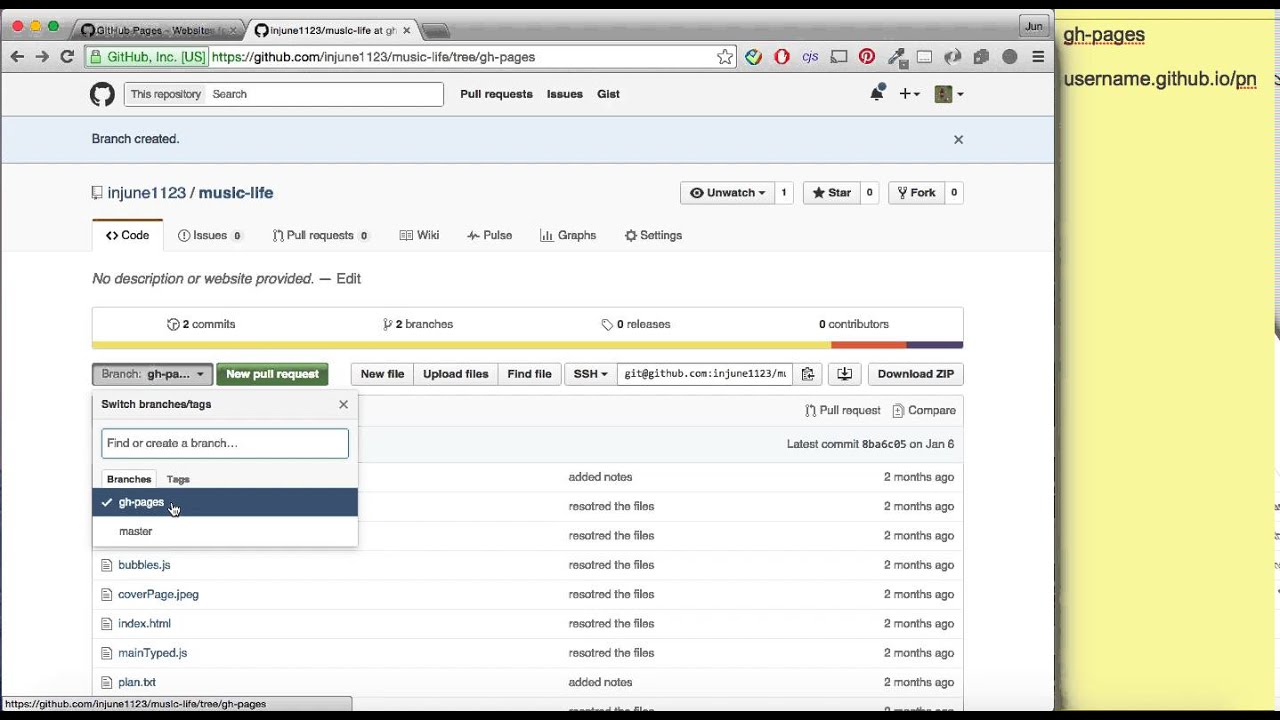This screenshot has height=720, width=1280.
Task: Open the user avatar menu
Action: point(948,94)
